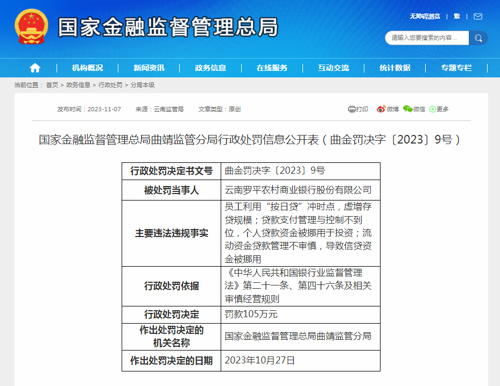This screenshot has height=386, width=500.
Task: Click 行政处罚 in the breadcrumb
Action: tap(110, 85)
